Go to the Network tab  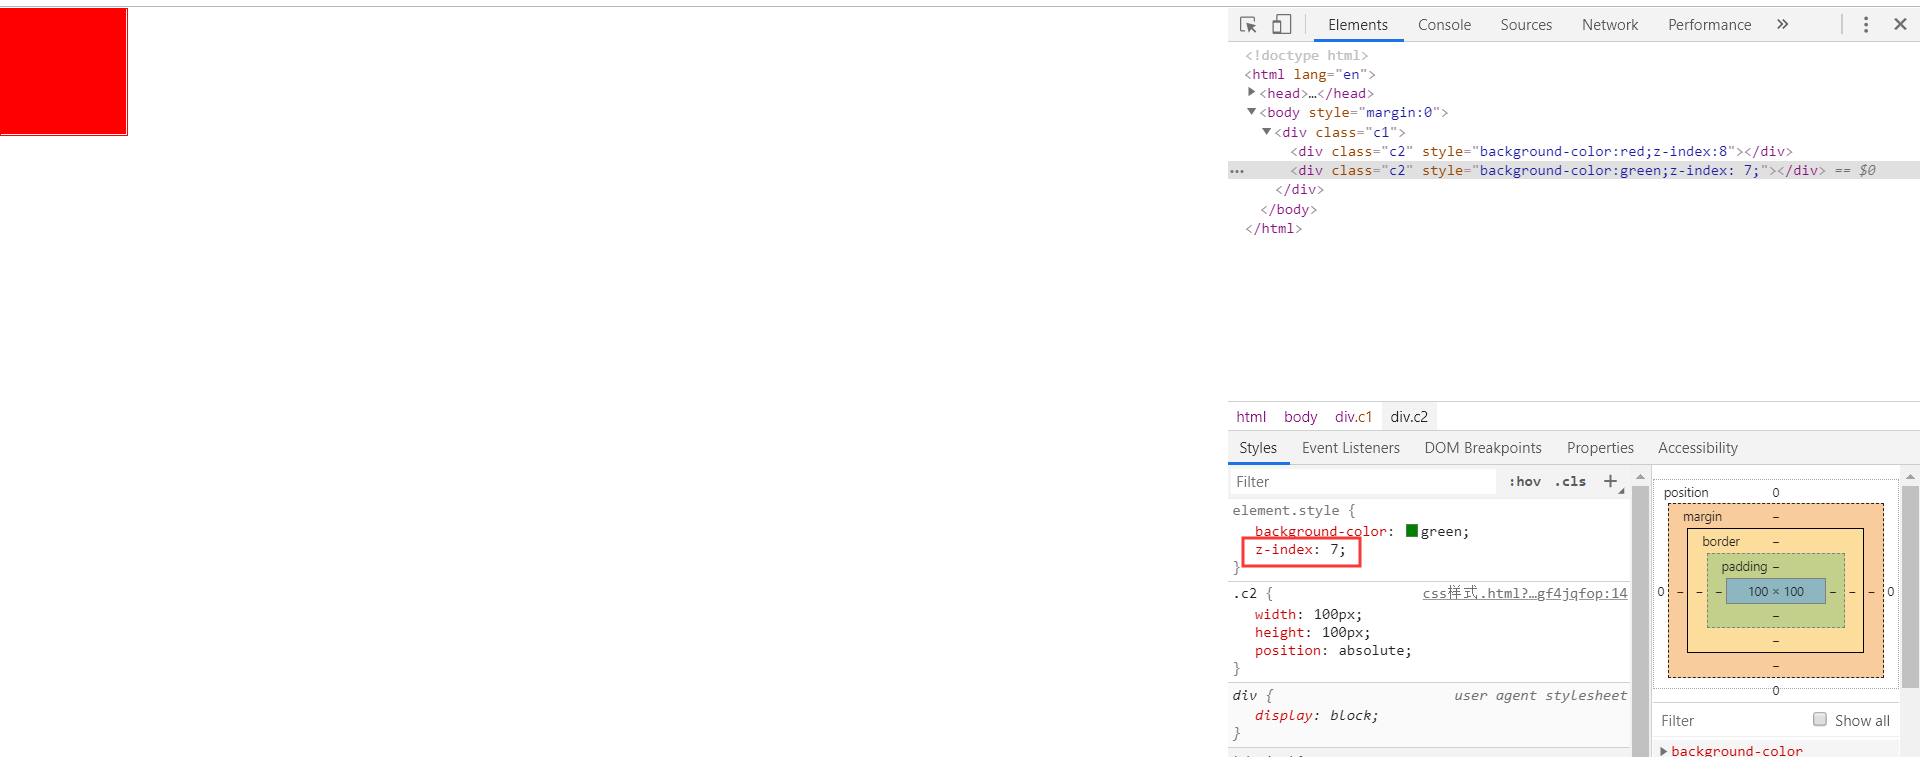click(x=1610, y=25)
